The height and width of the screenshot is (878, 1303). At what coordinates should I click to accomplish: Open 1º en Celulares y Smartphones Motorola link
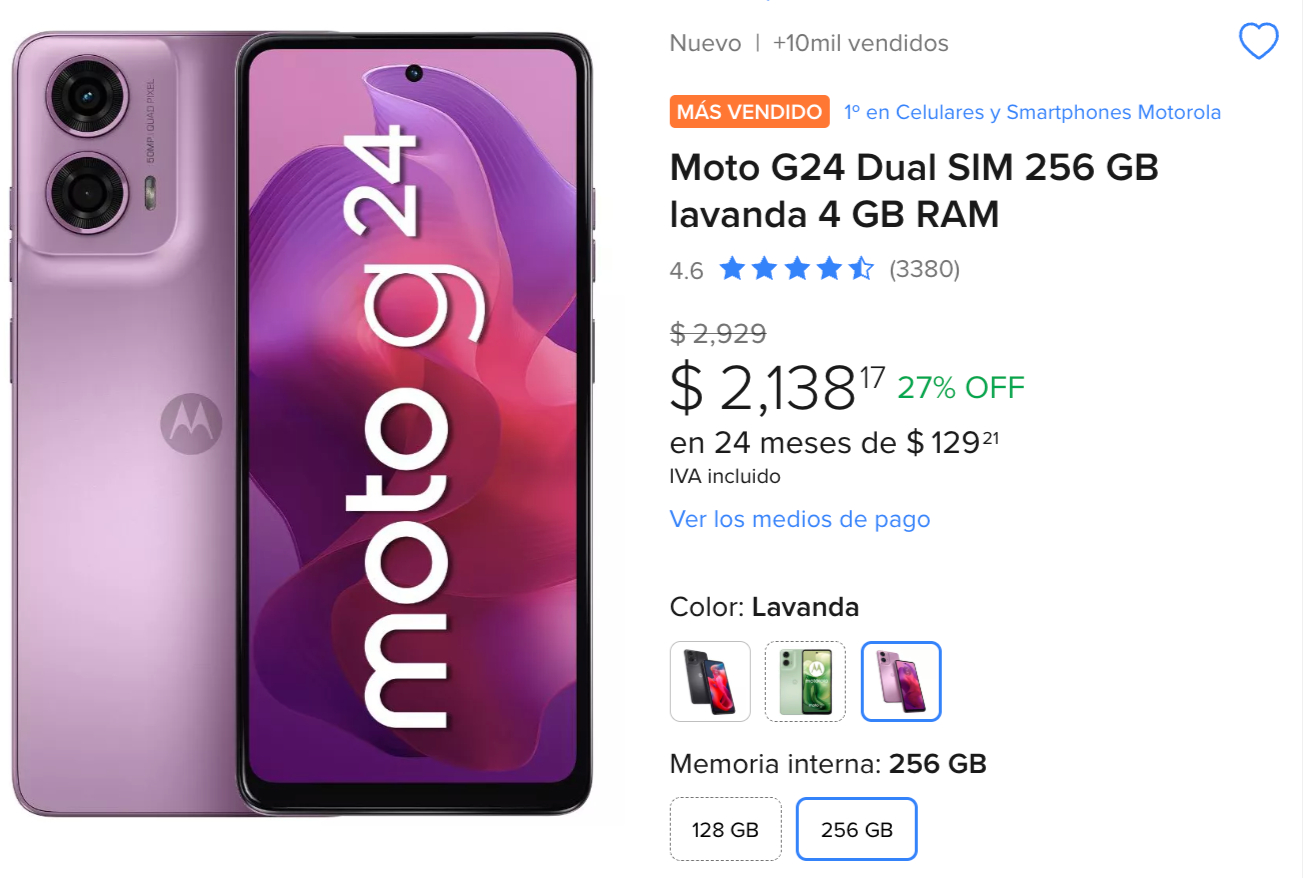point(1032,112)
